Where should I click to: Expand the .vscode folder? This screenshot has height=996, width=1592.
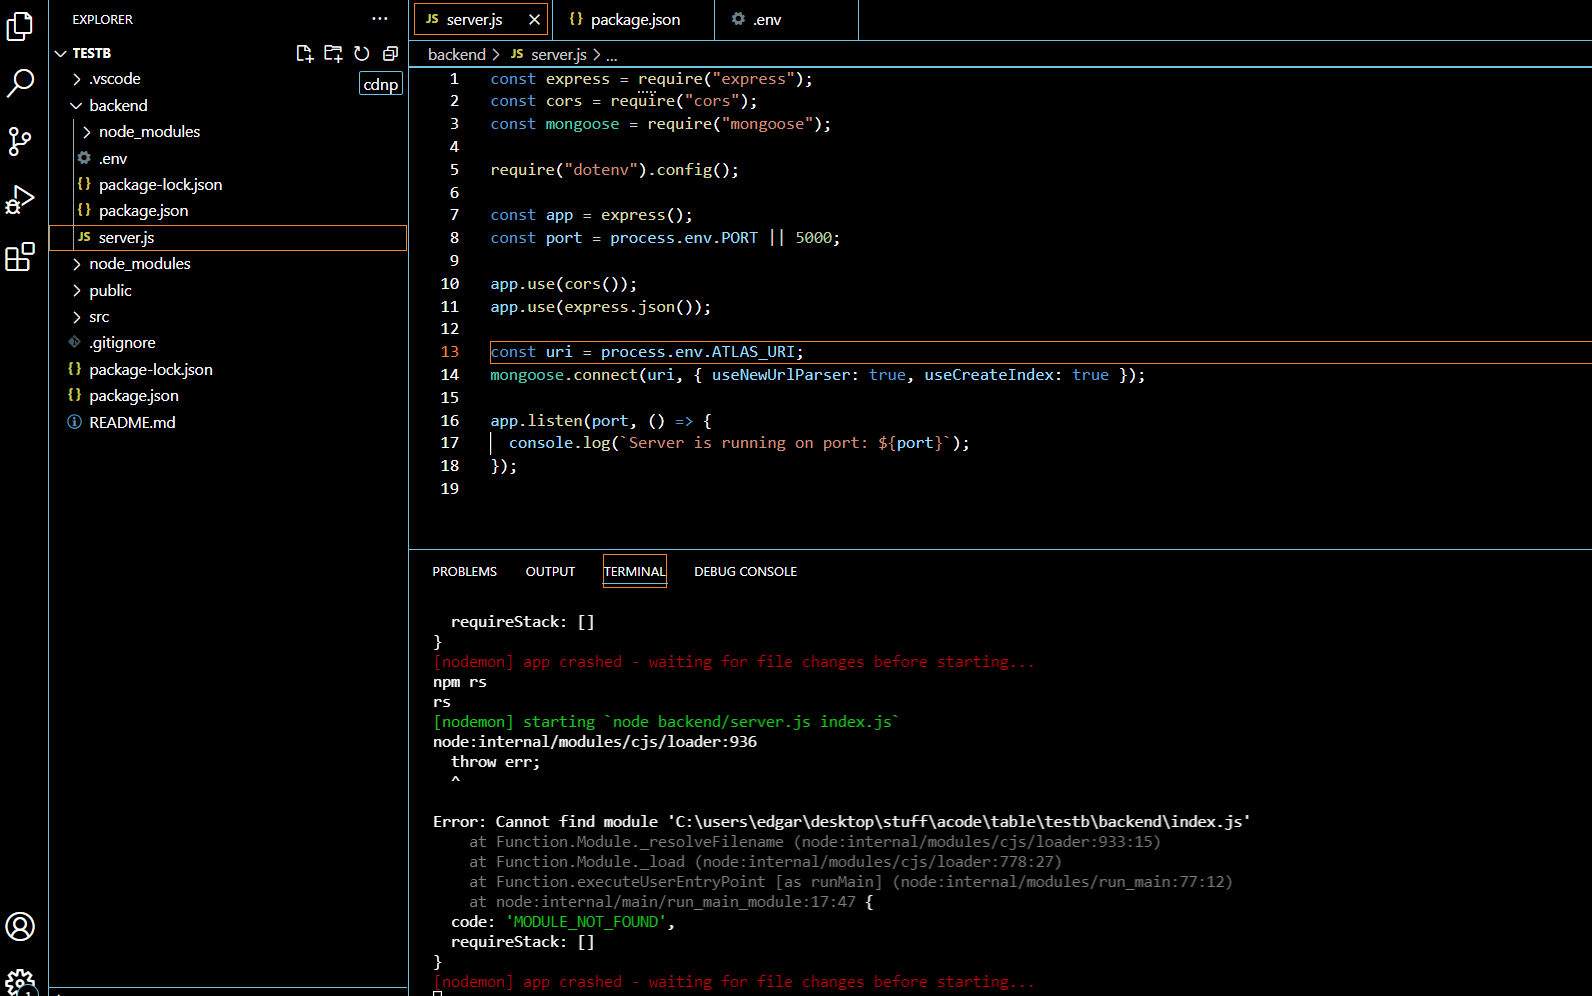click(114, 79)
